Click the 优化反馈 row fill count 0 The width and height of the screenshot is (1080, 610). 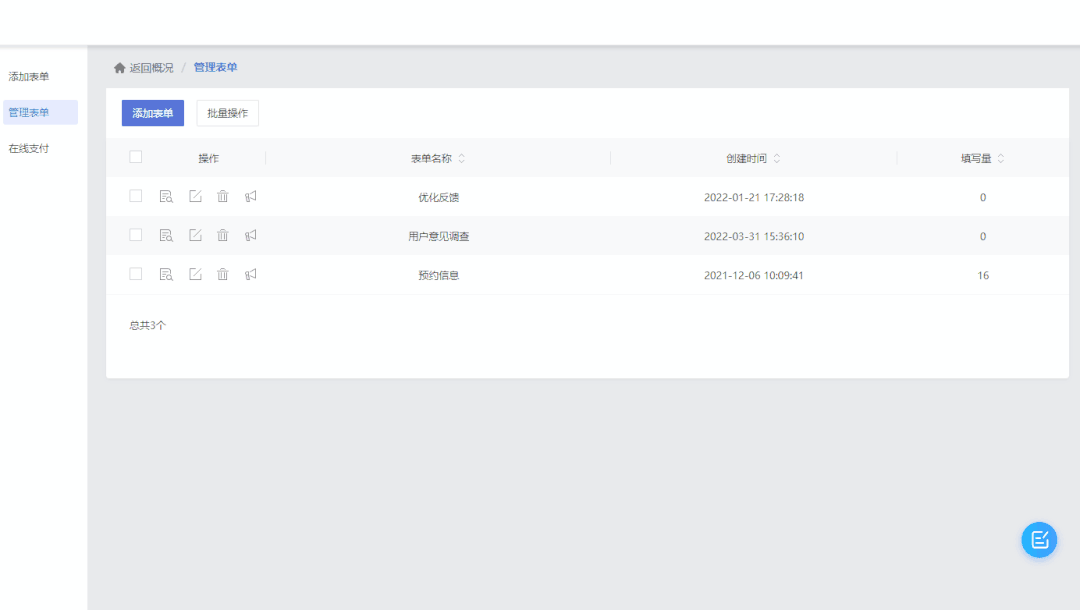click(x=983, y=197)
